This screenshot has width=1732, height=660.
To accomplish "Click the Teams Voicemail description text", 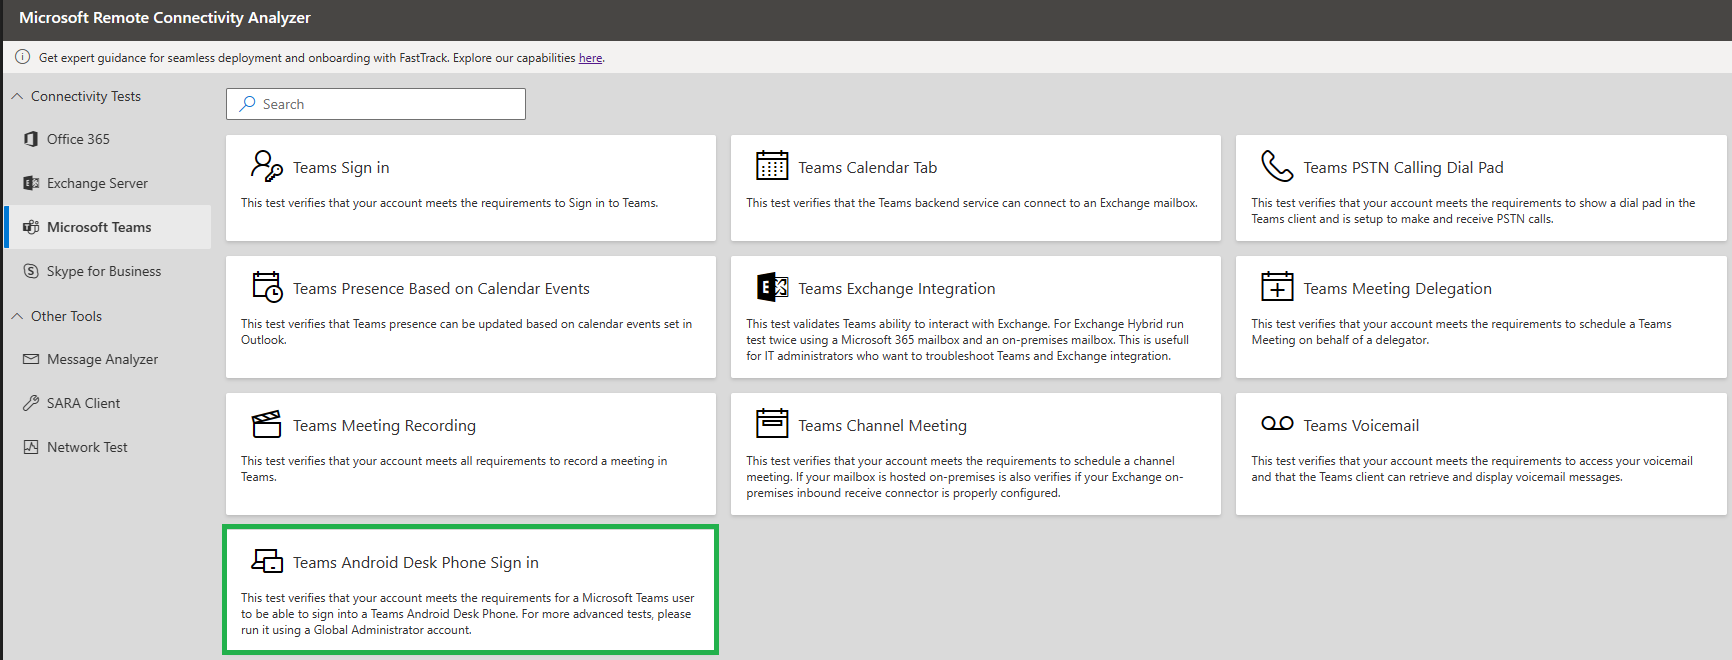I will (x=1472, y=469).
